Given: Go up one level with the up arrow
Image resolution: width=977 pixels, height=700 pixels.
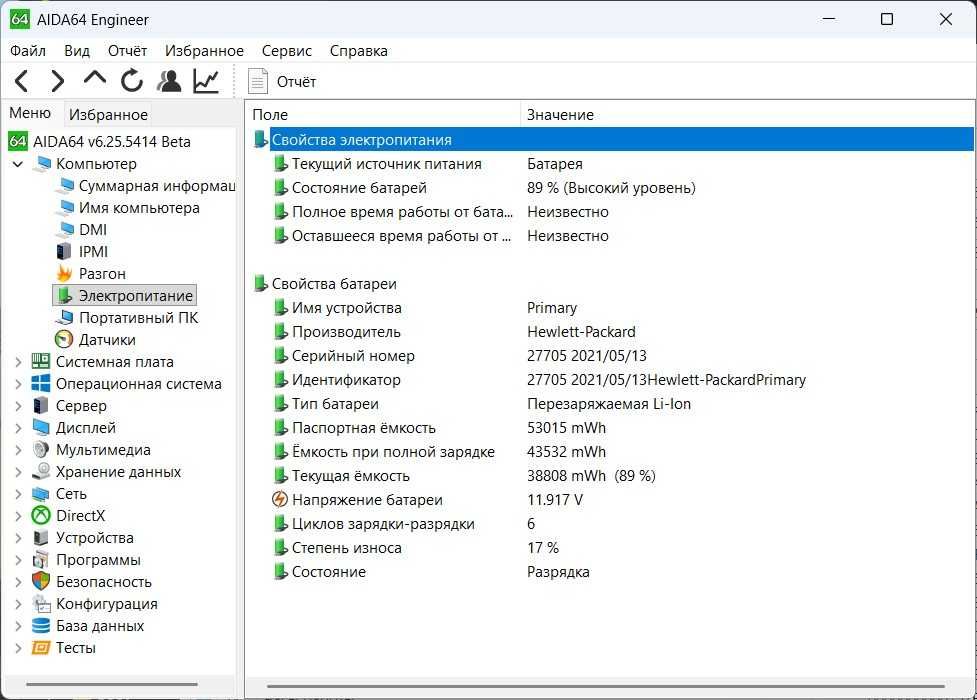Looking at the screenshot, I should (x=95, y=79).
